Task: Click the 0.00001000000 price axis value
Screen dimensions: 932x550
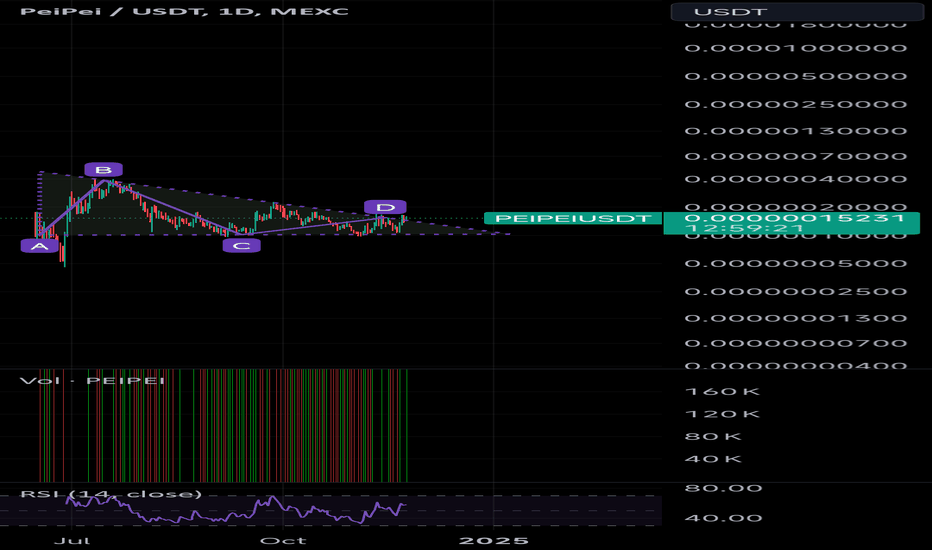Action: 796,49
